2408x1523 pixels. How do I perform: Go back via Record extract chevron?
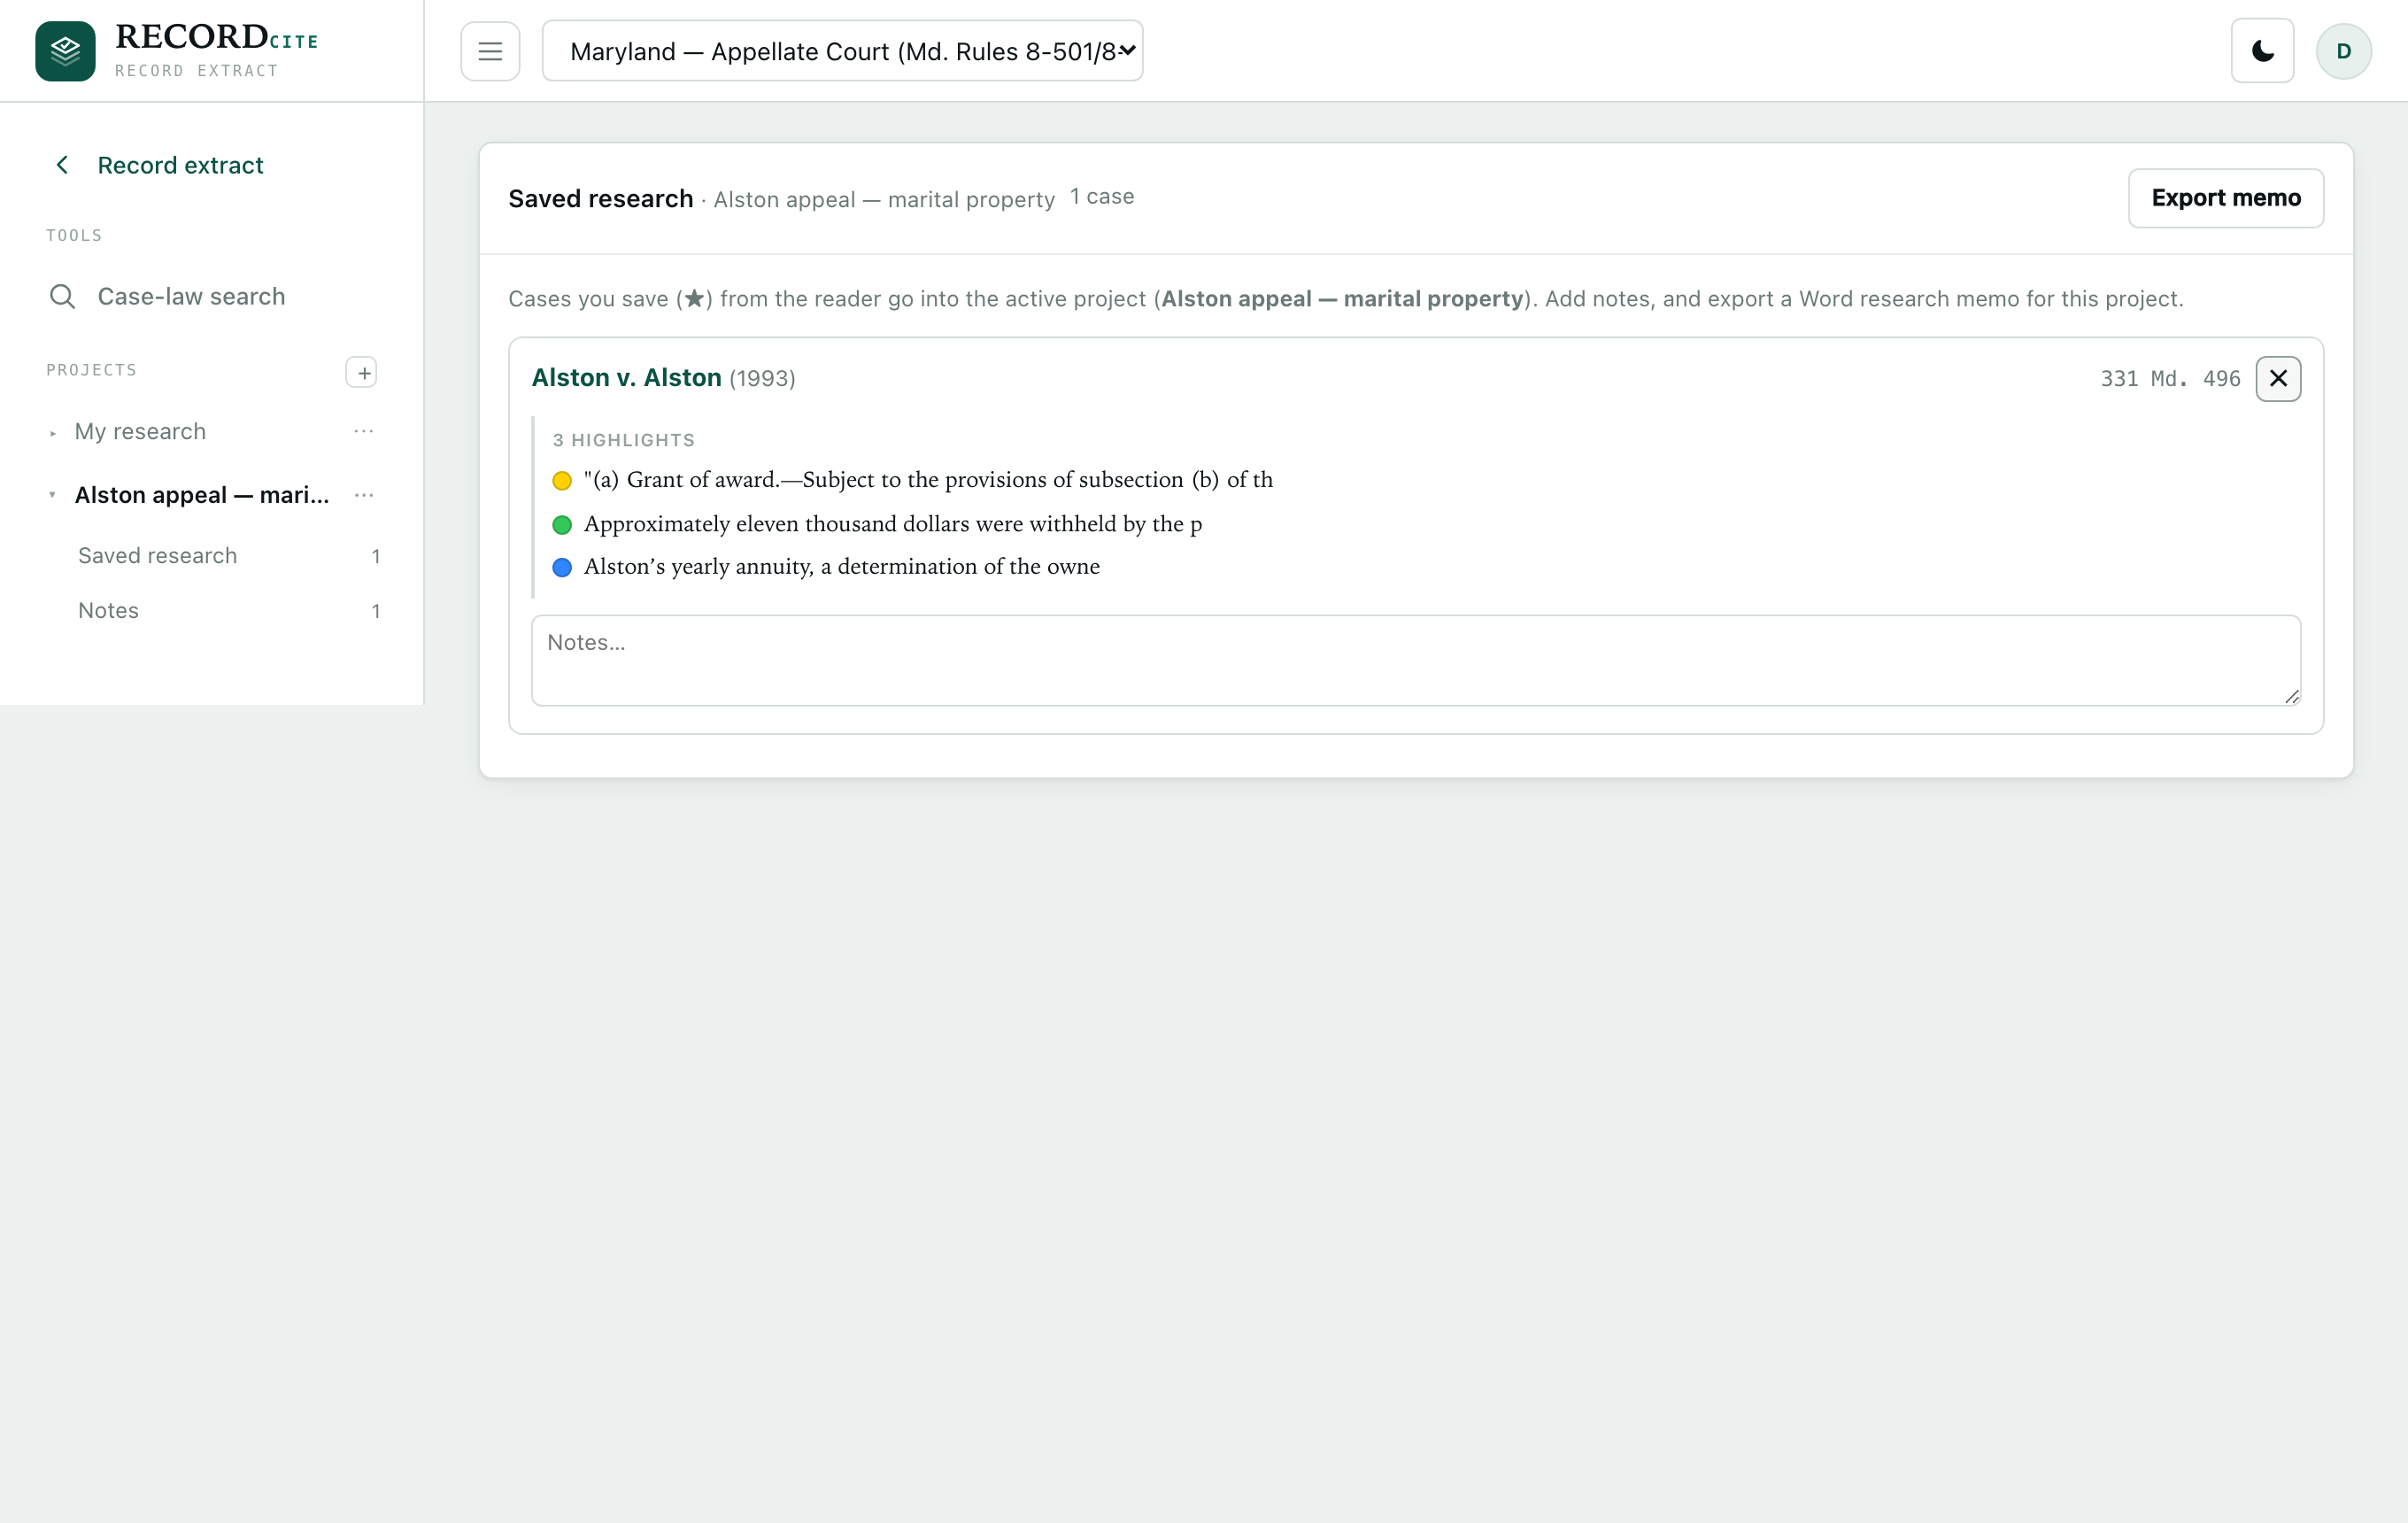62,165
